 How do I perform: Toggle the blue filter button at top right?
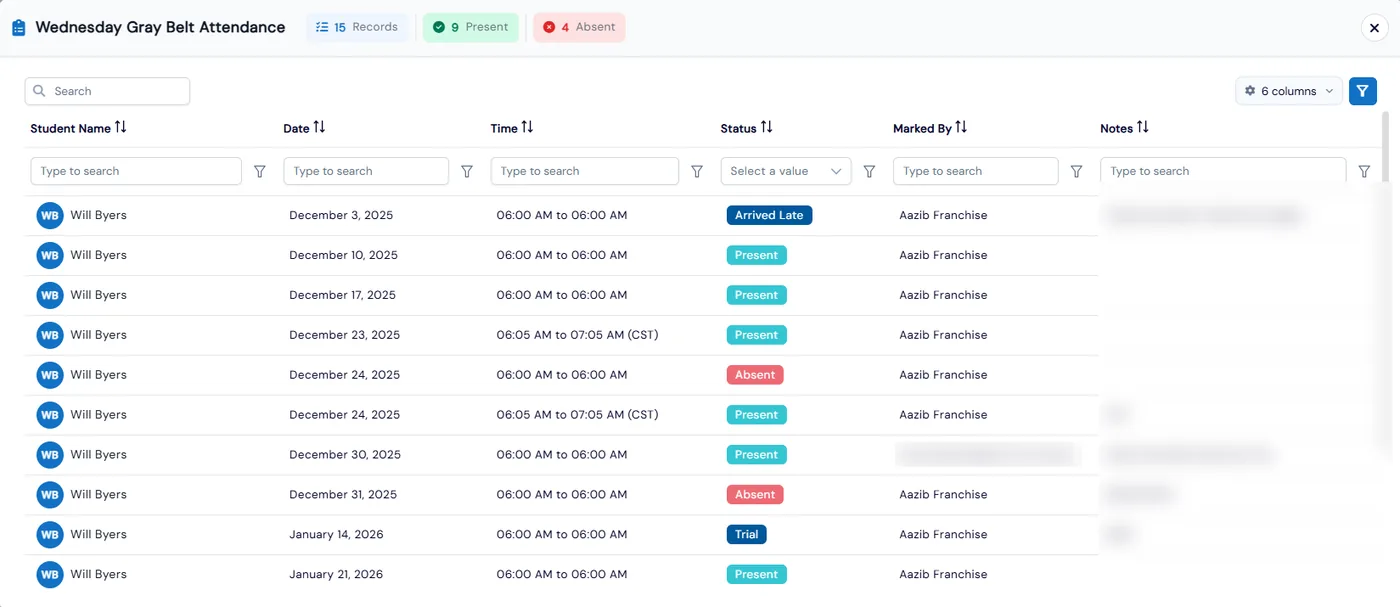pos(1363,91)
